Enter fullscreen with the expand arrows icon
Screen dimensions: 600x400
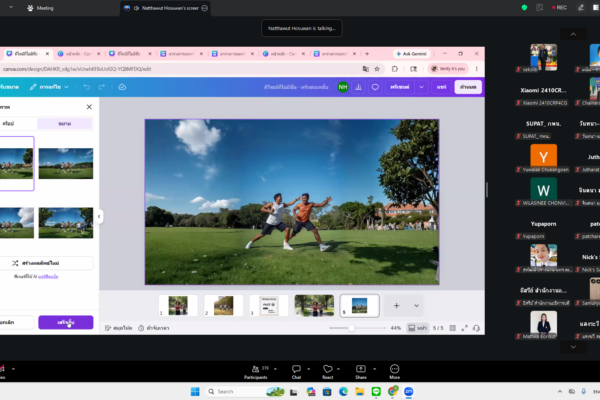pyautogui.click(x=465, y=328)
